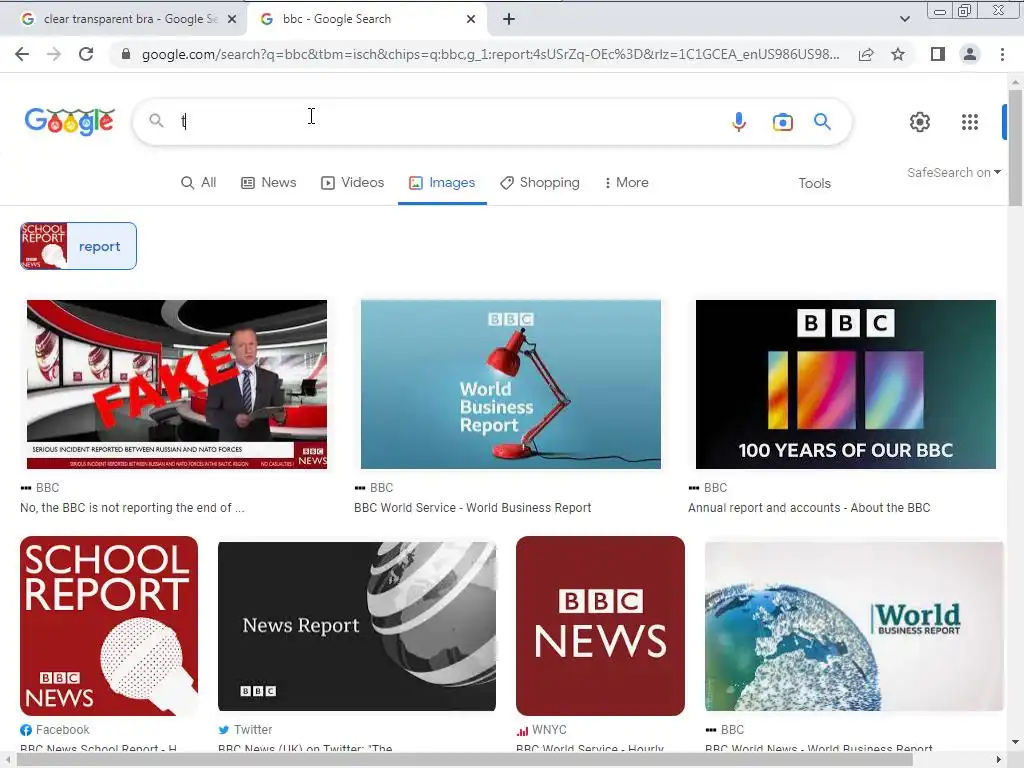Close the 'clear transparent bra' tab
The width and height of the screenshot is (1024, 768).
[232, 19]
